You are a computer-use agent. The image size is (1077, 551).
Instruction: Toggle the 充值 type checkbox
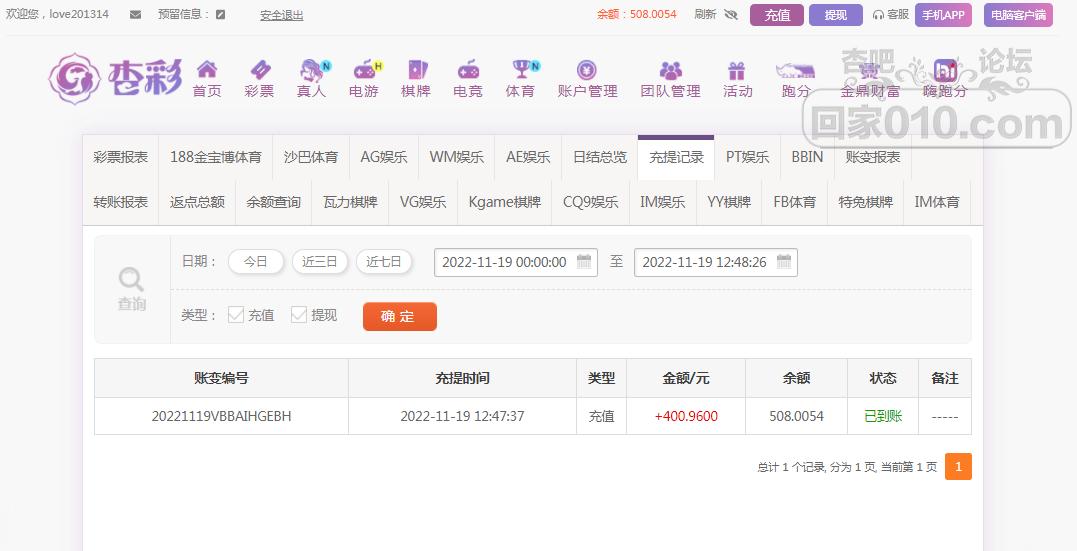click(236, 315)
